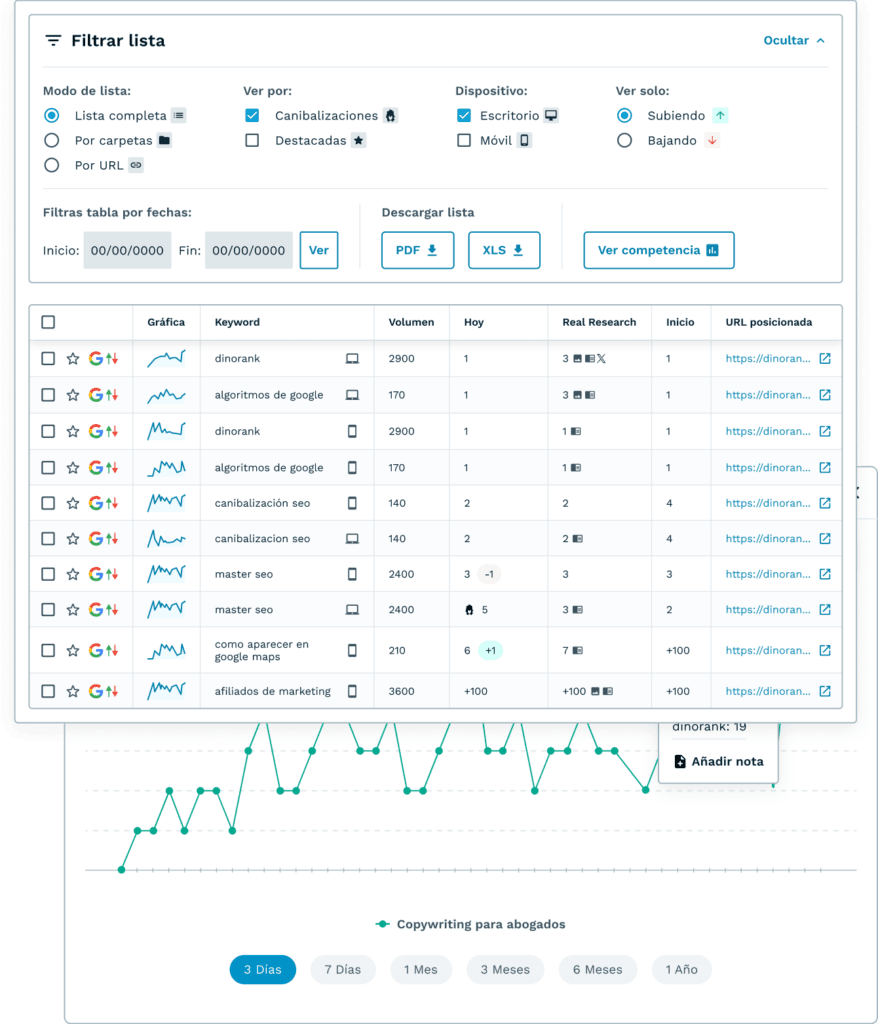Image resolution: width=878 pixels, height=1024 pixels.
Task: Star the first dinorank desktop row
Action: coord(73,359)
